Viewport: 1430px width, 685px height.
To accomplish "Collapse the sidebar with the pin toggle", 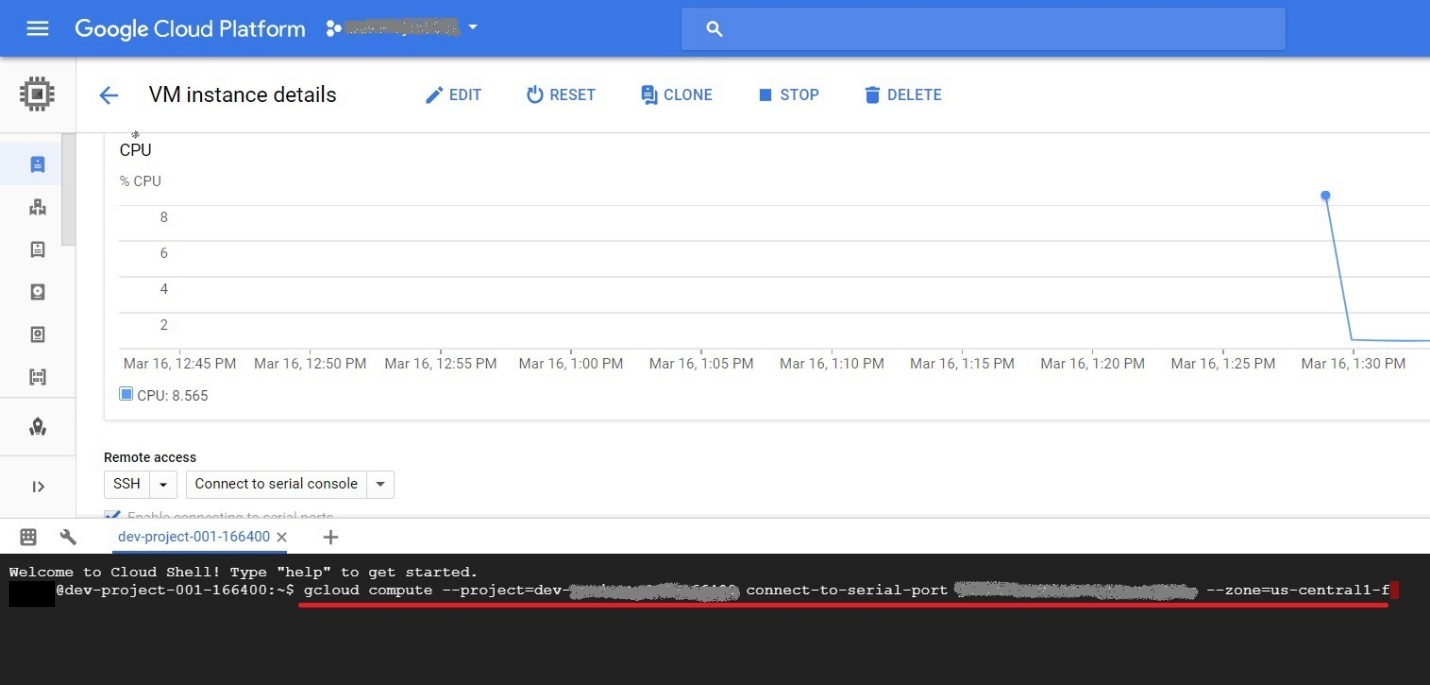I will (37, 486).
